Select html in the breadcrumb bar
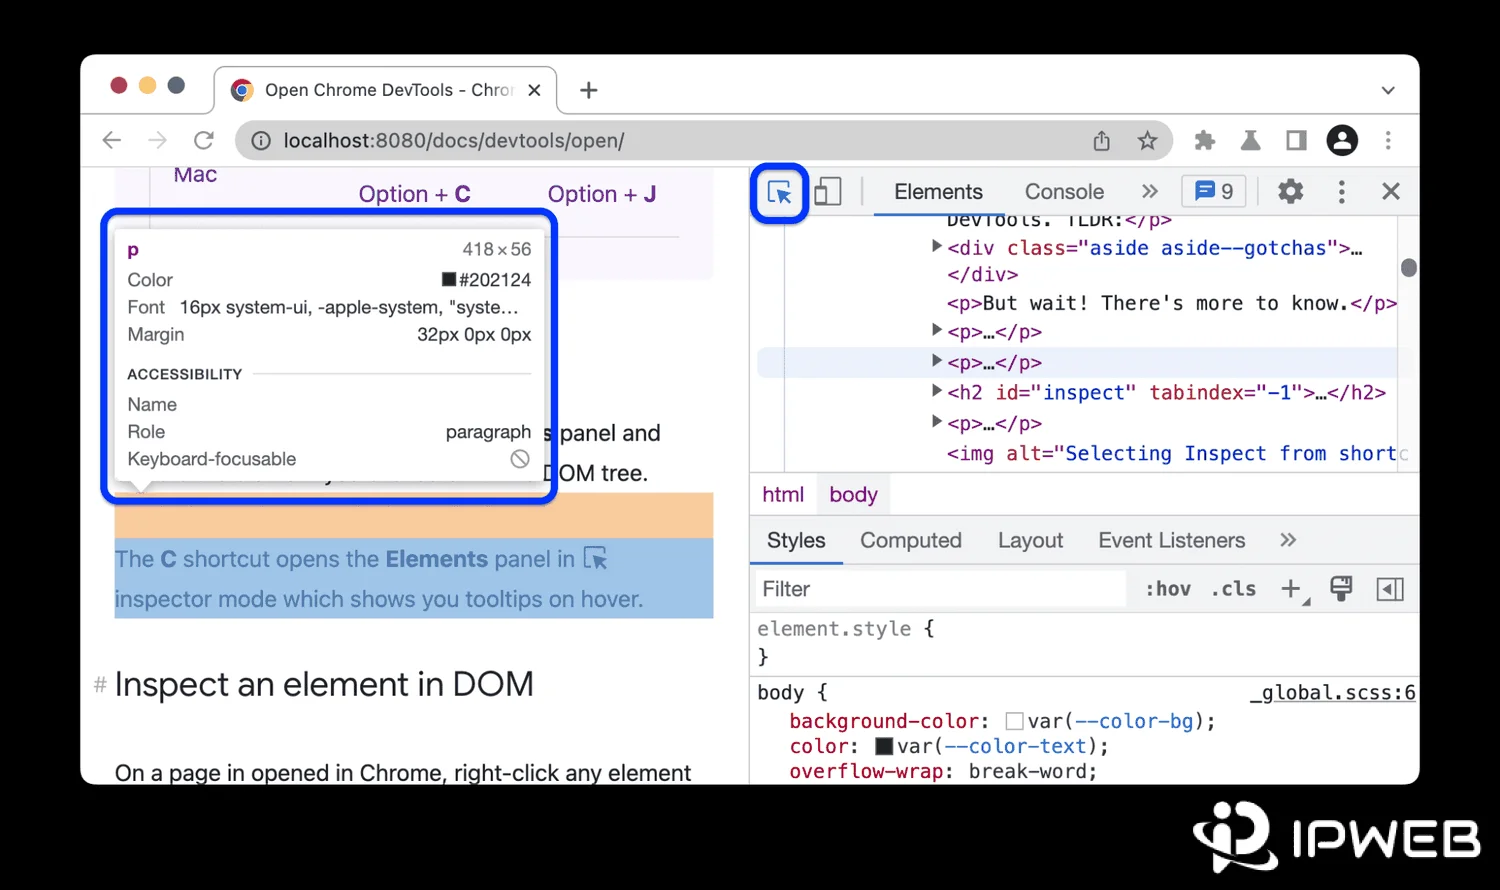This screenshot has height=890, width=1500. [783, 495]
